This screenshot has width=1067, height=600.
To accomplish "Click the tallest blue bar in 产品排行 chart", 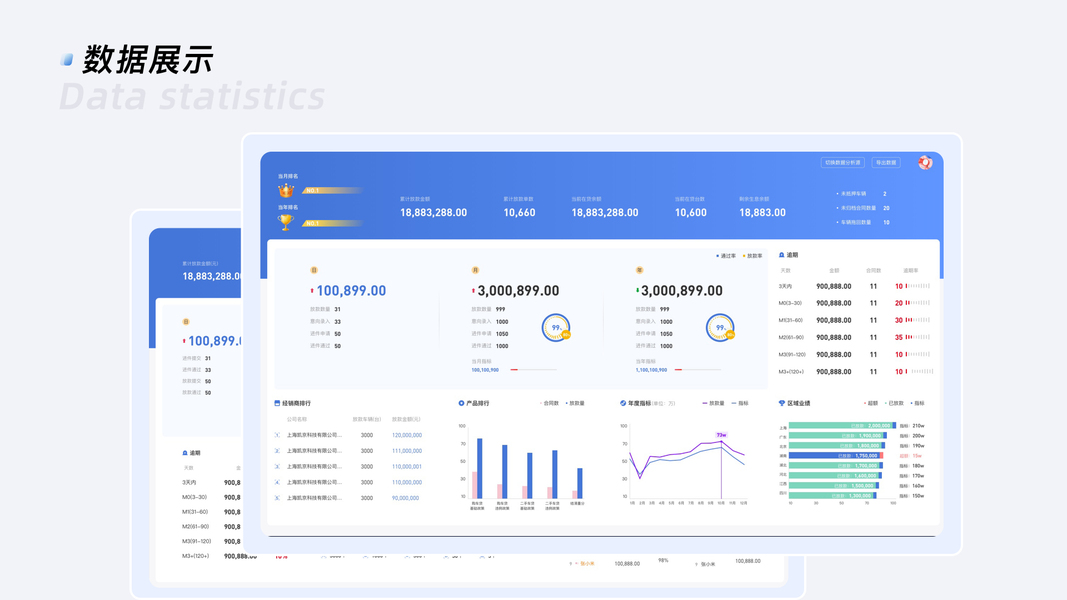I will click(480, 468).
